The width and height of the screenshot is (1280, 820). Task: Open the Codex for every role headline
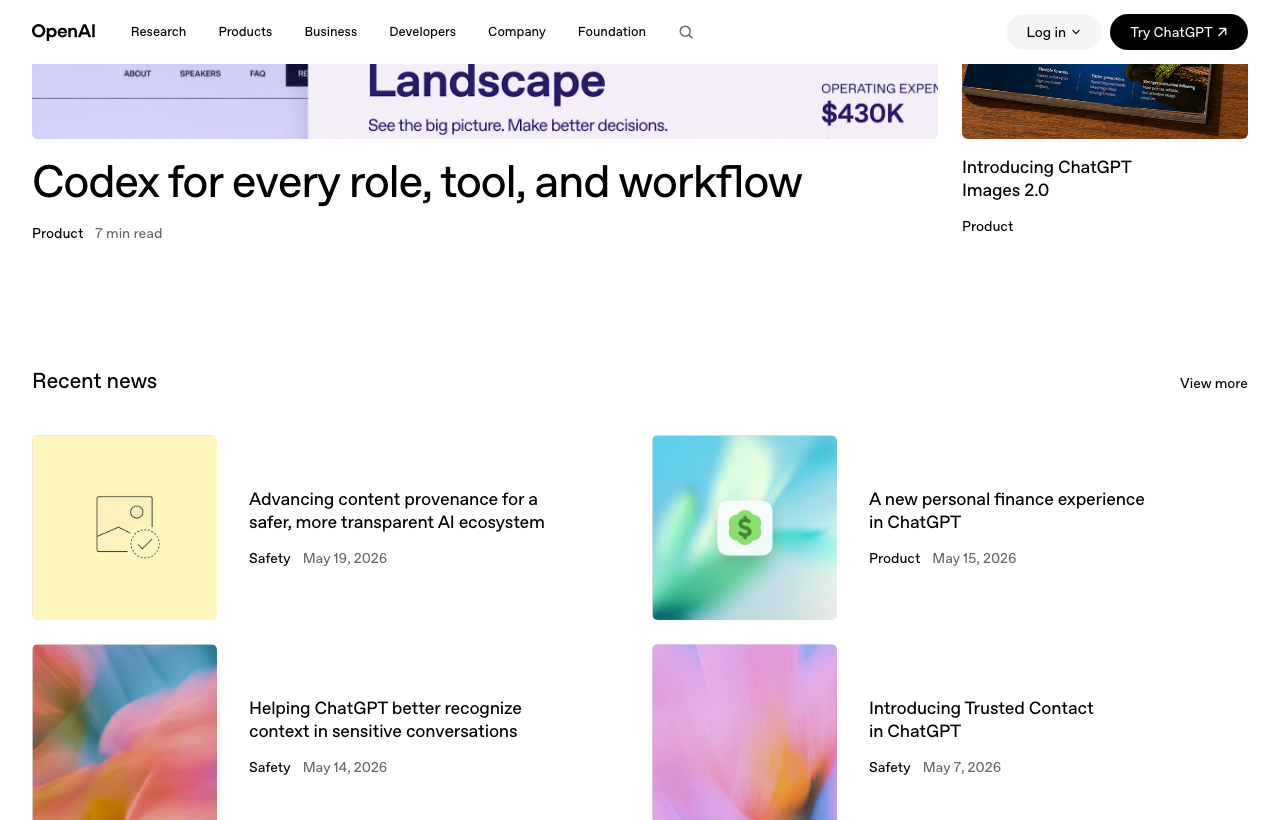[x=417, y=182]
